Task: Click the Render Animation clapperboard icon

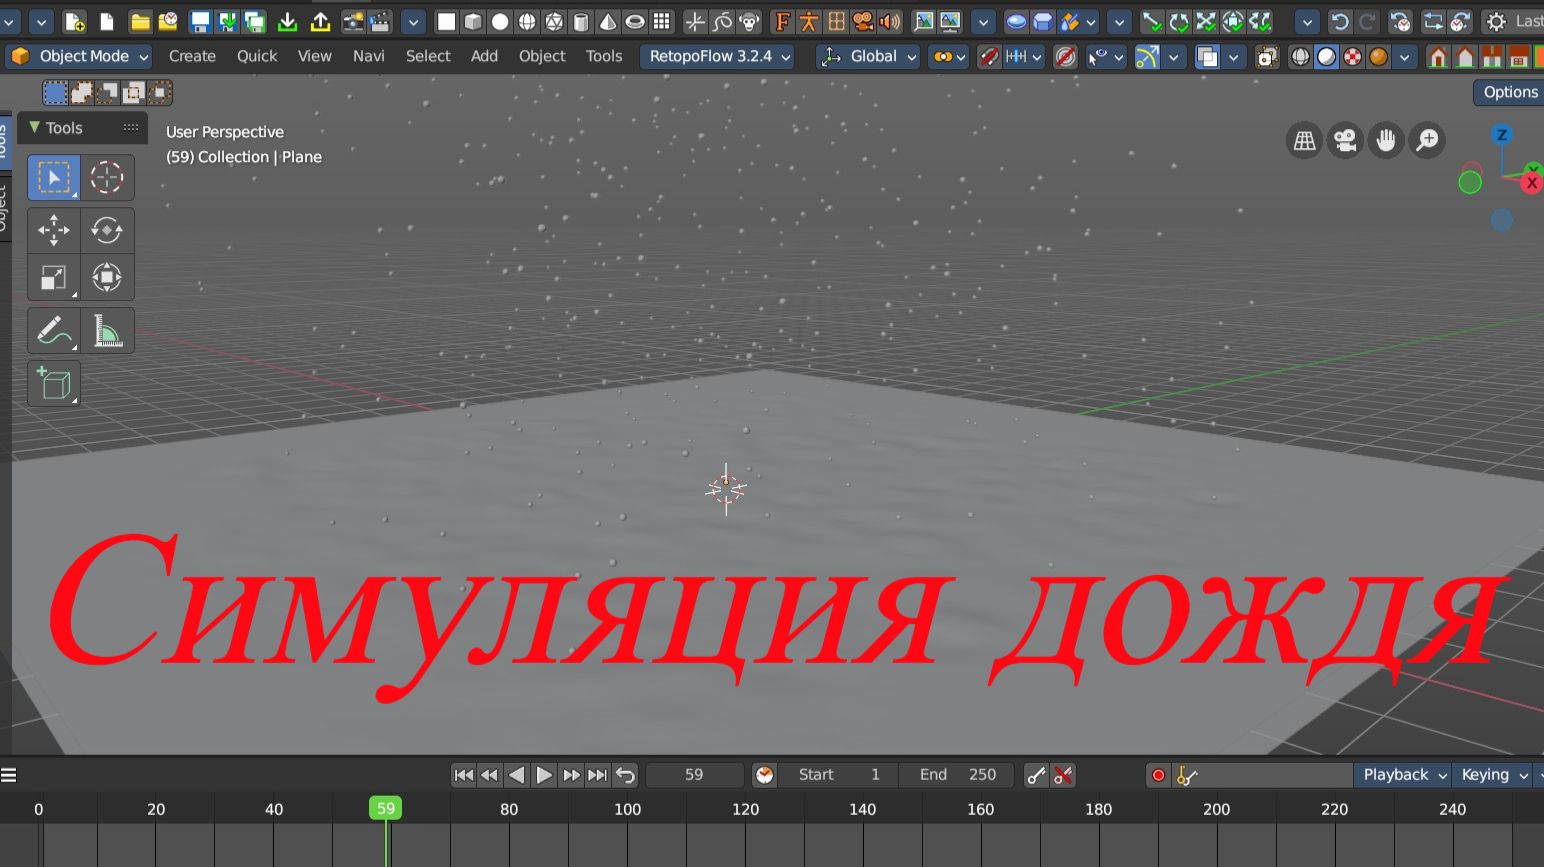Action: 379,22
